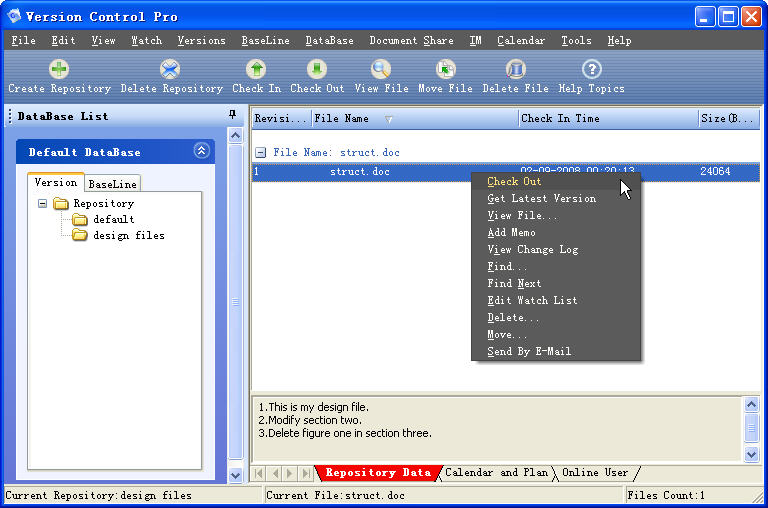Image resolution: width=768 pixels, height=508 pixels.
Task: Choose Move... in context menu
Action: tap(556, 335)
